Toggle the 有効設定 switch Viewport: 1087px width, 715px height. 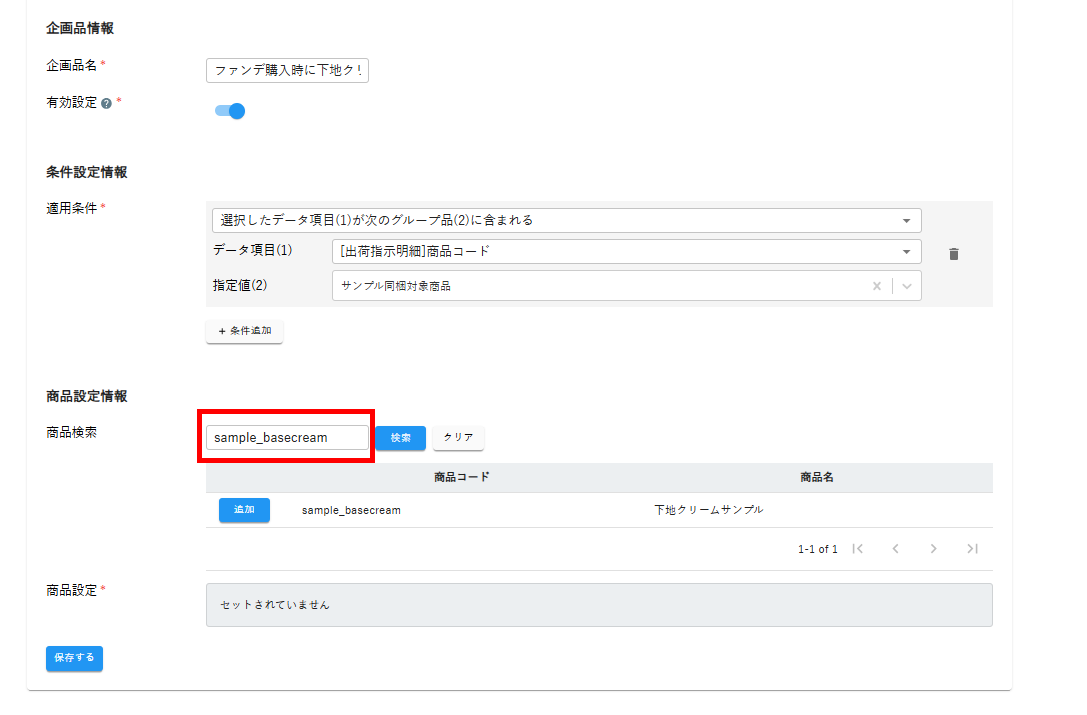pos(230,111)
